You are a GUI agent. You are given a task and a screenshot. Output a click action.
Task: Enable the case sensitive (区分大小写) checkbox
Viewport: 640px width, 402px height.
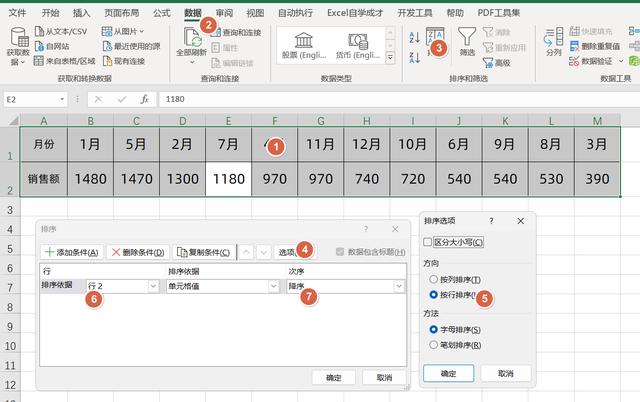pos(429,242)
